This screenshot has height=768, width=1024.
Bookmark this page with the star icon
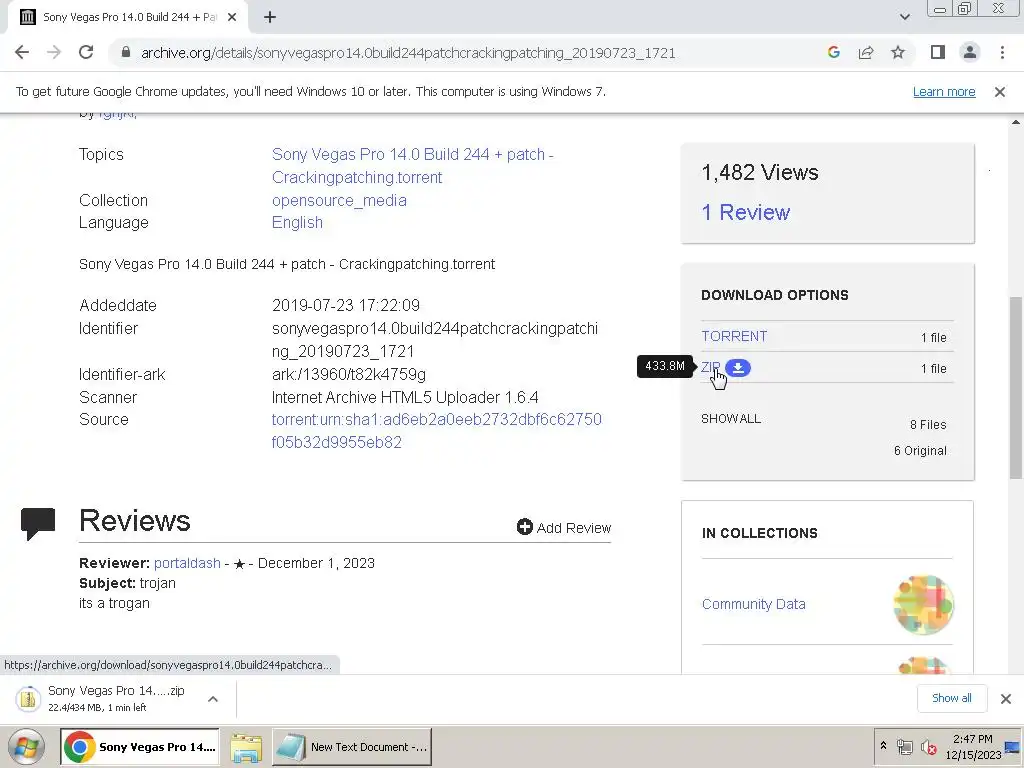tap(898, 53)
